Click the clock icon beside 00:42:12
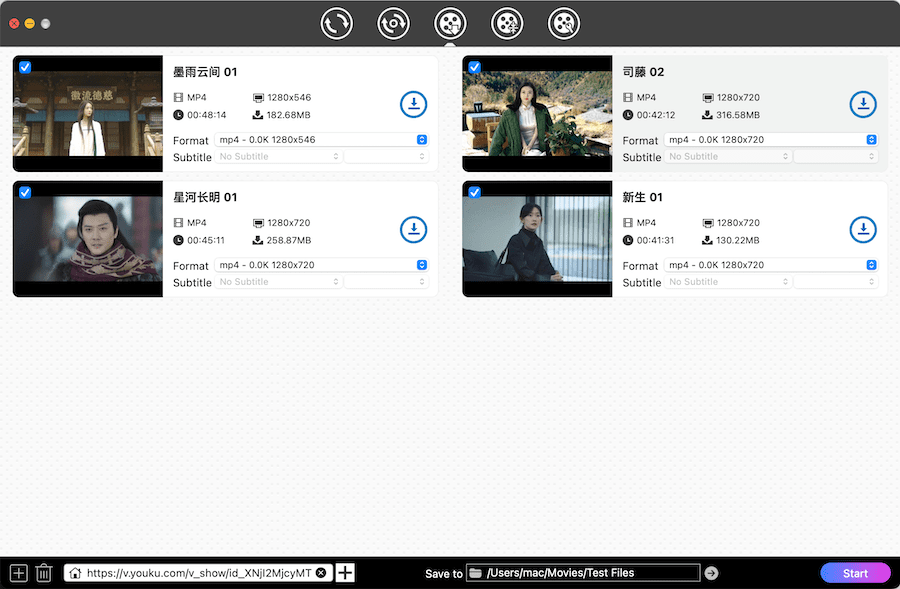Image resolution: width=900 pixels, height=589 pixels. click(628, 115)
